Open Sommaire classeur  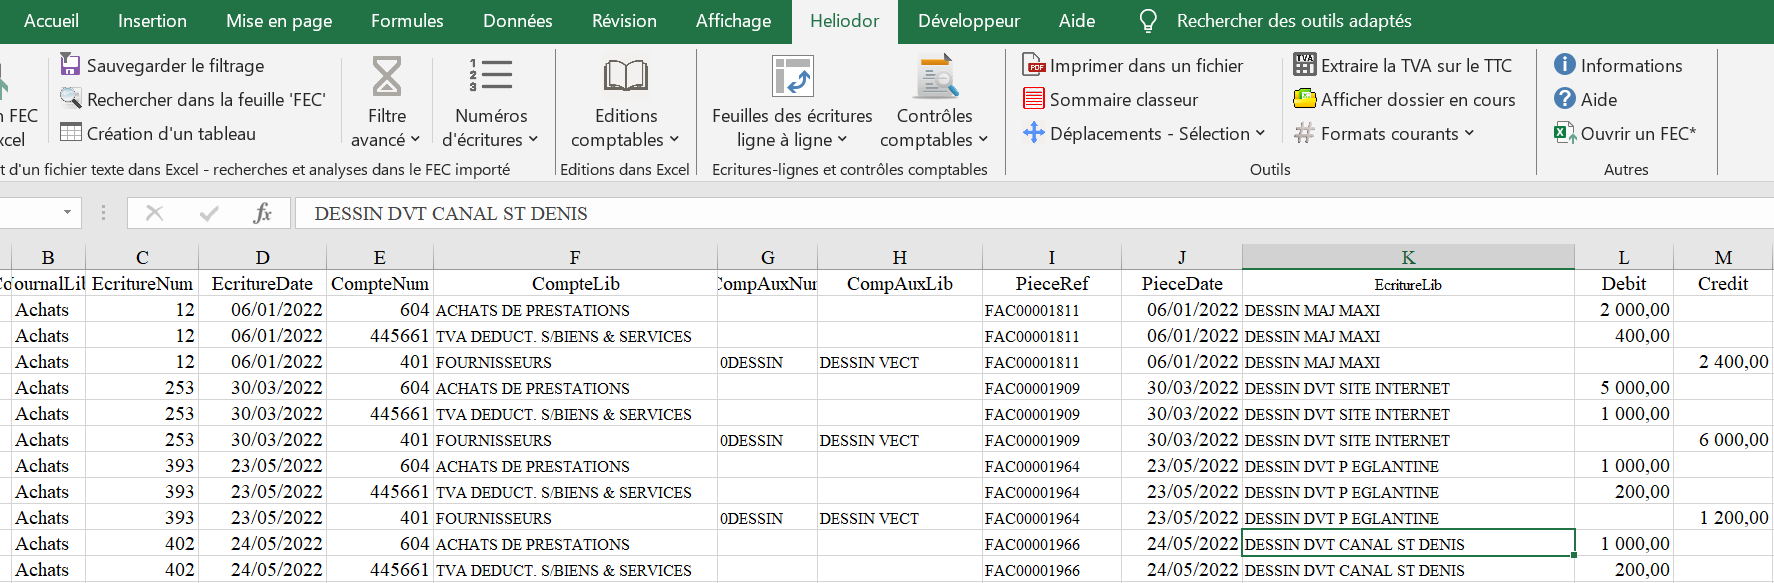pos(1110,99)
